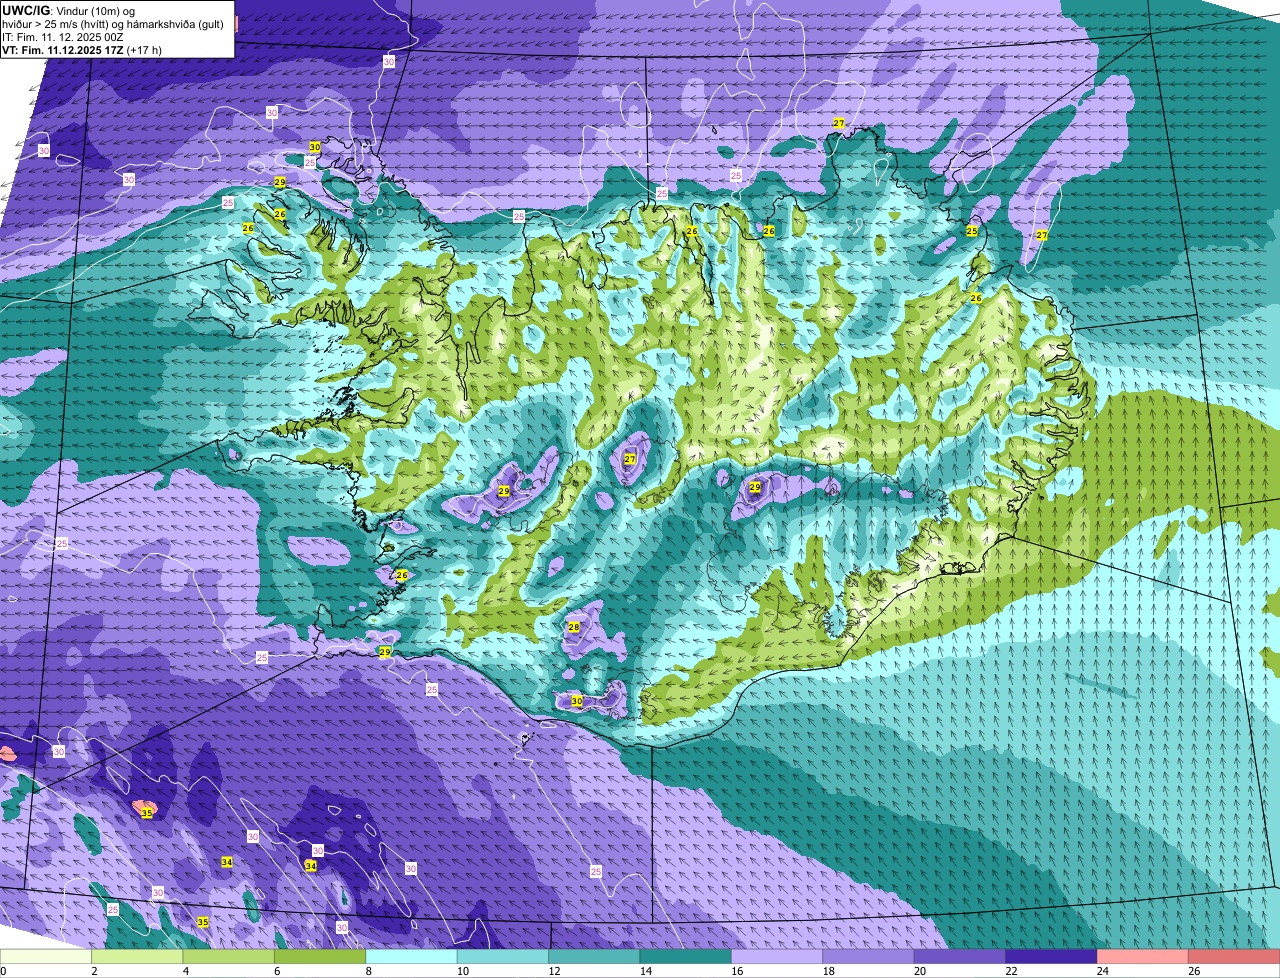Click yellow '29' label on the southwest coast
1280x978 pixels.
tap(385, 652)
